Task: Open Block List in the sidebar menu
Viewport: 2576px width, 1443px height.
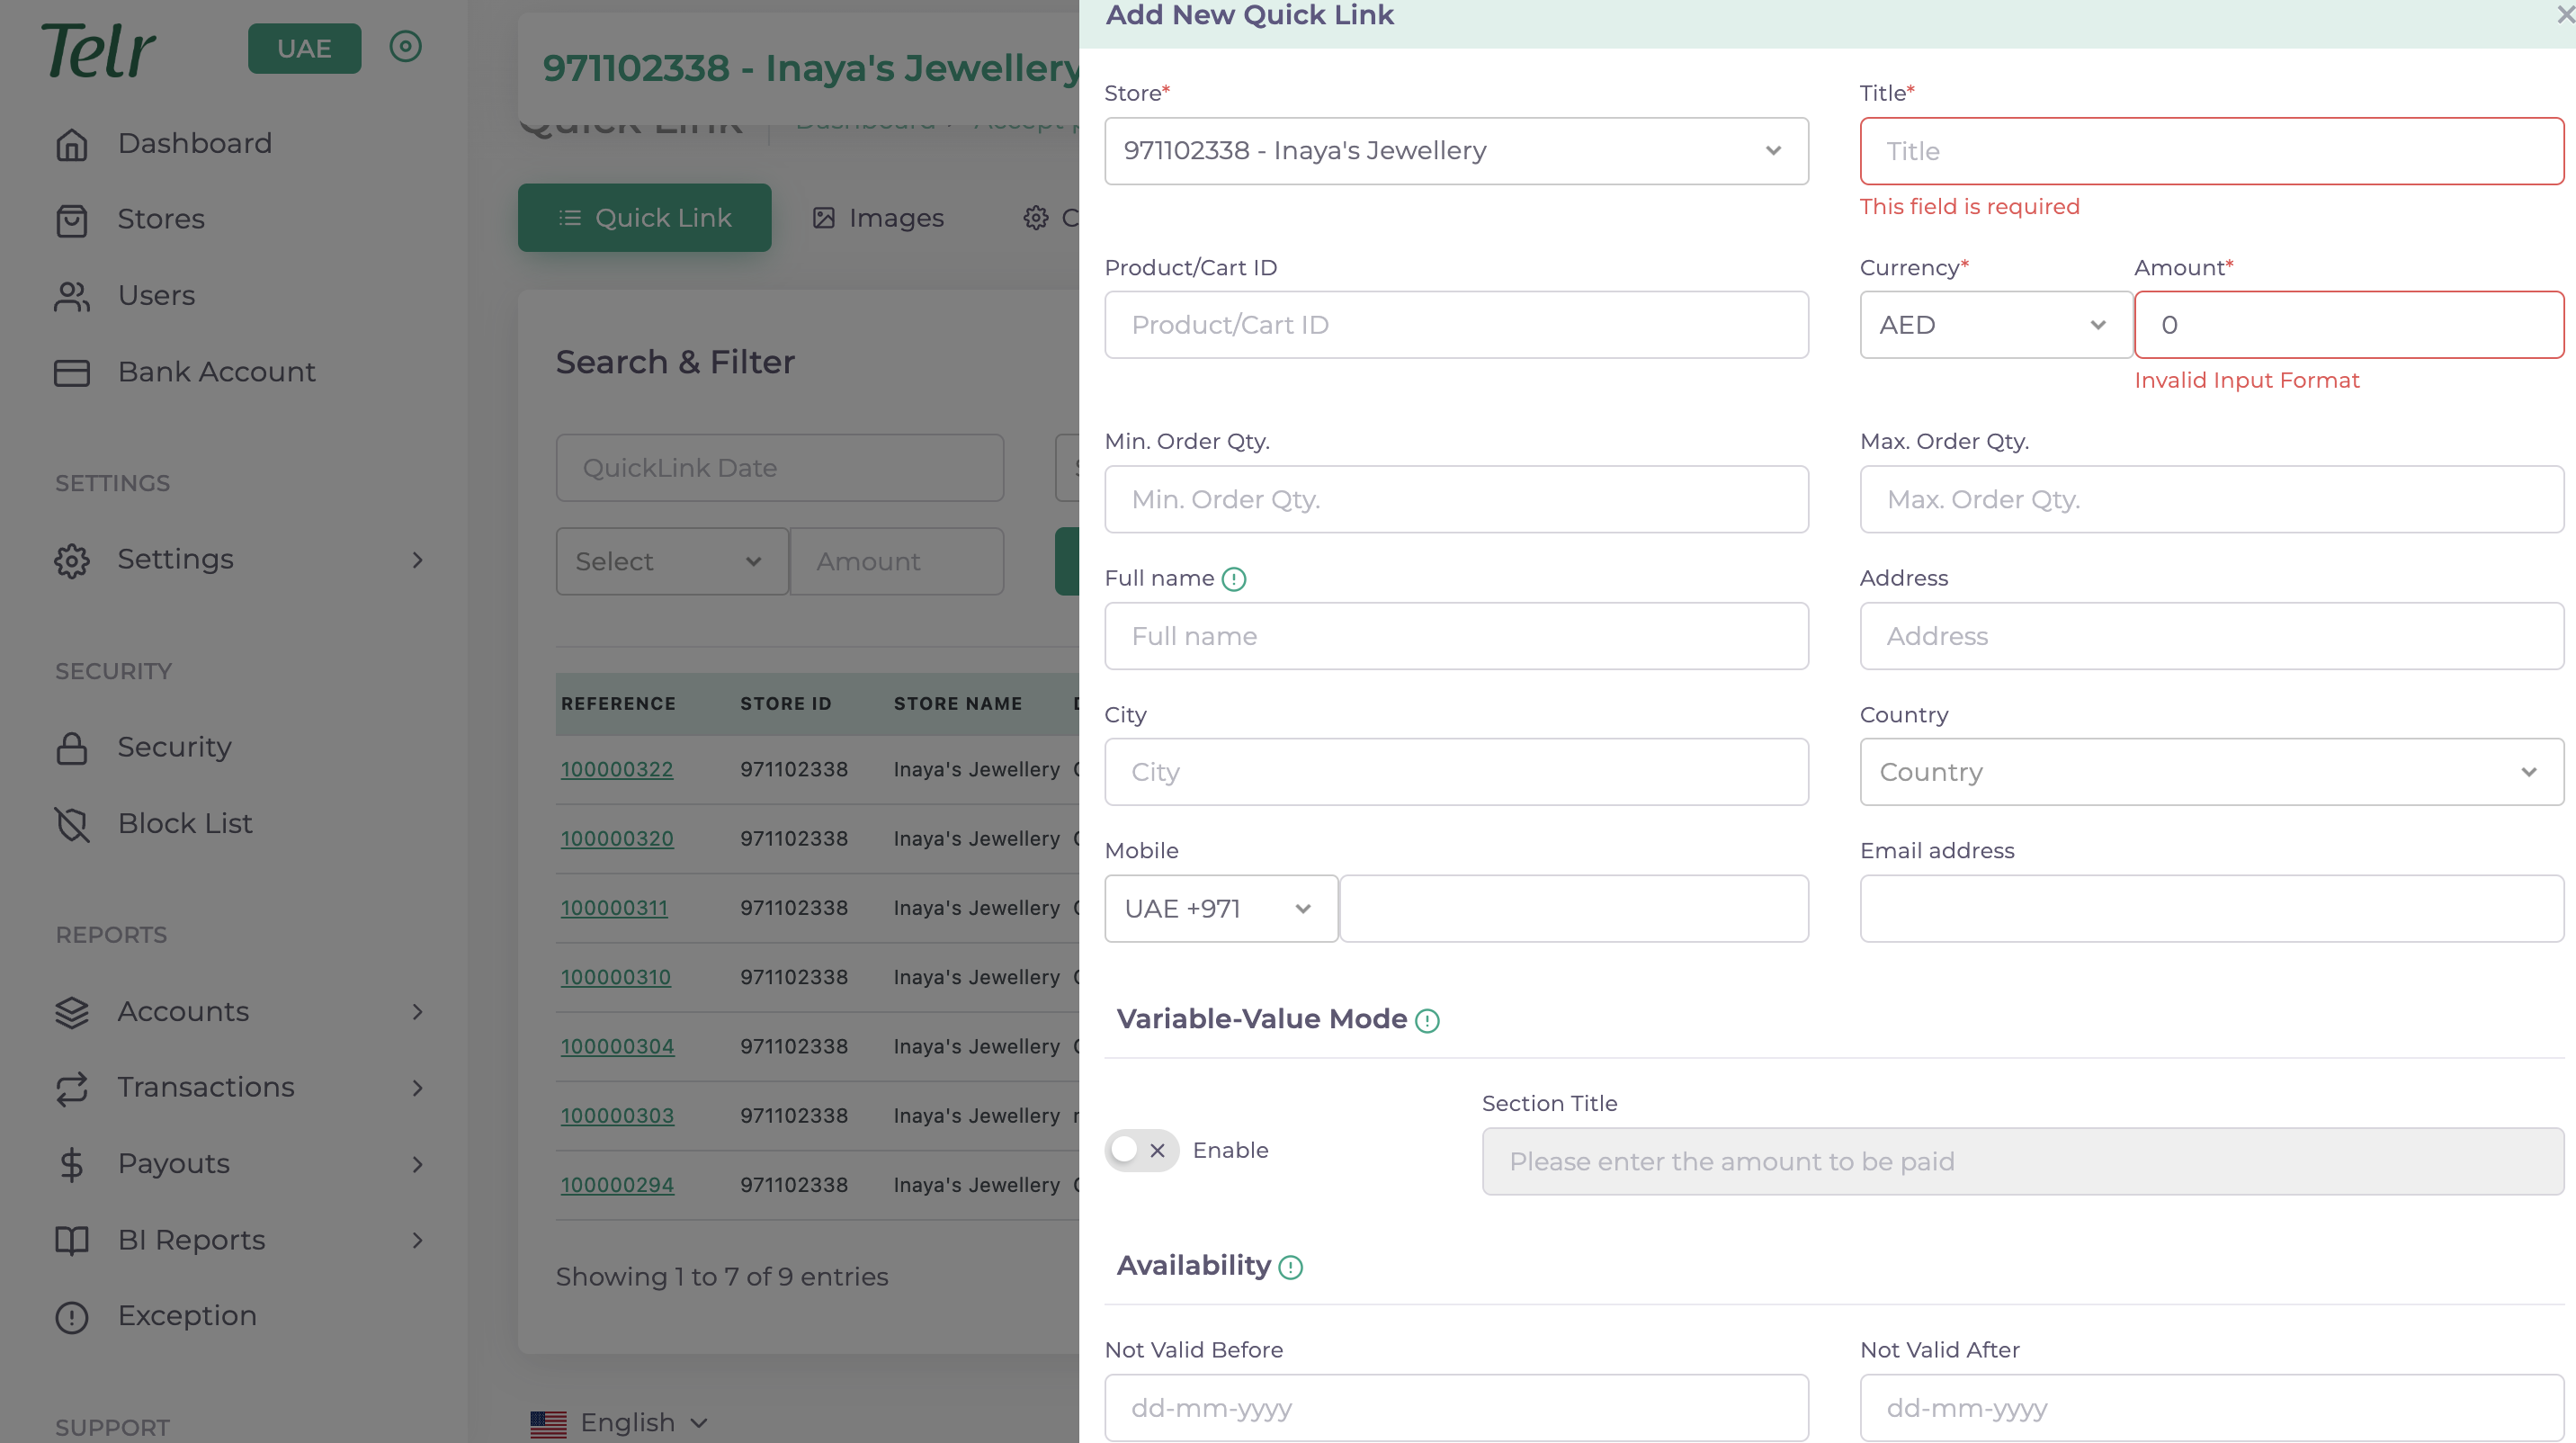Action: (x=185, y=824)
